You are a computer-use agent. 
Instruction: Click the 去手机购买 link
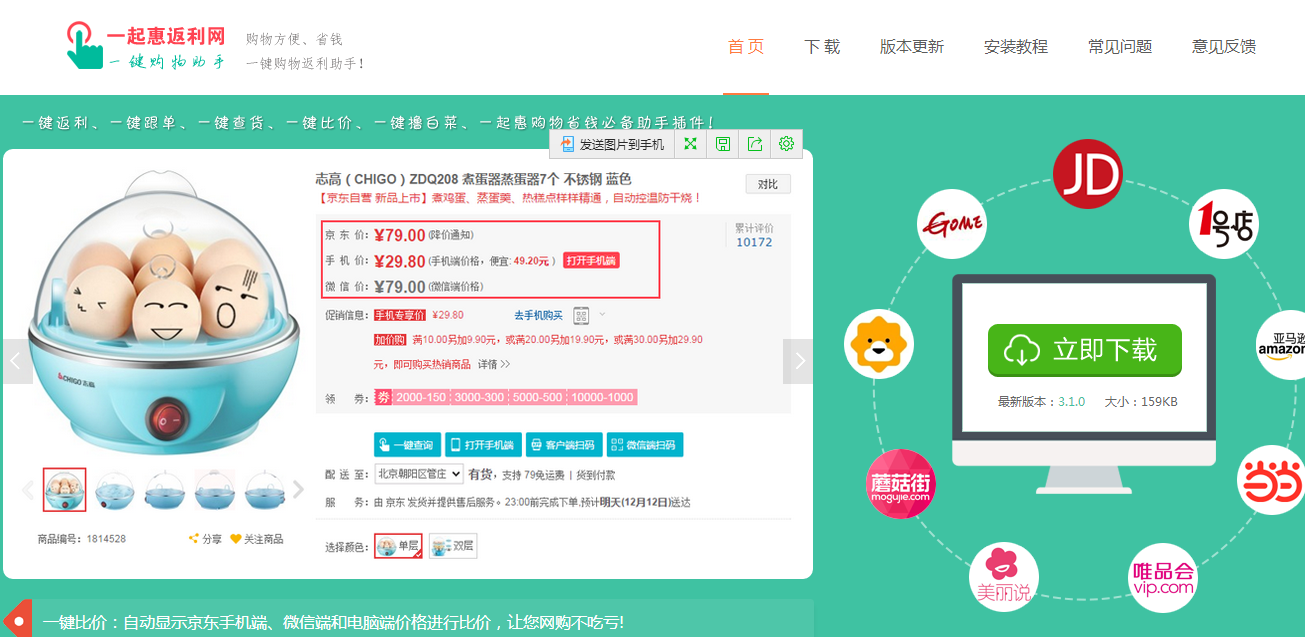pos(538,315)
